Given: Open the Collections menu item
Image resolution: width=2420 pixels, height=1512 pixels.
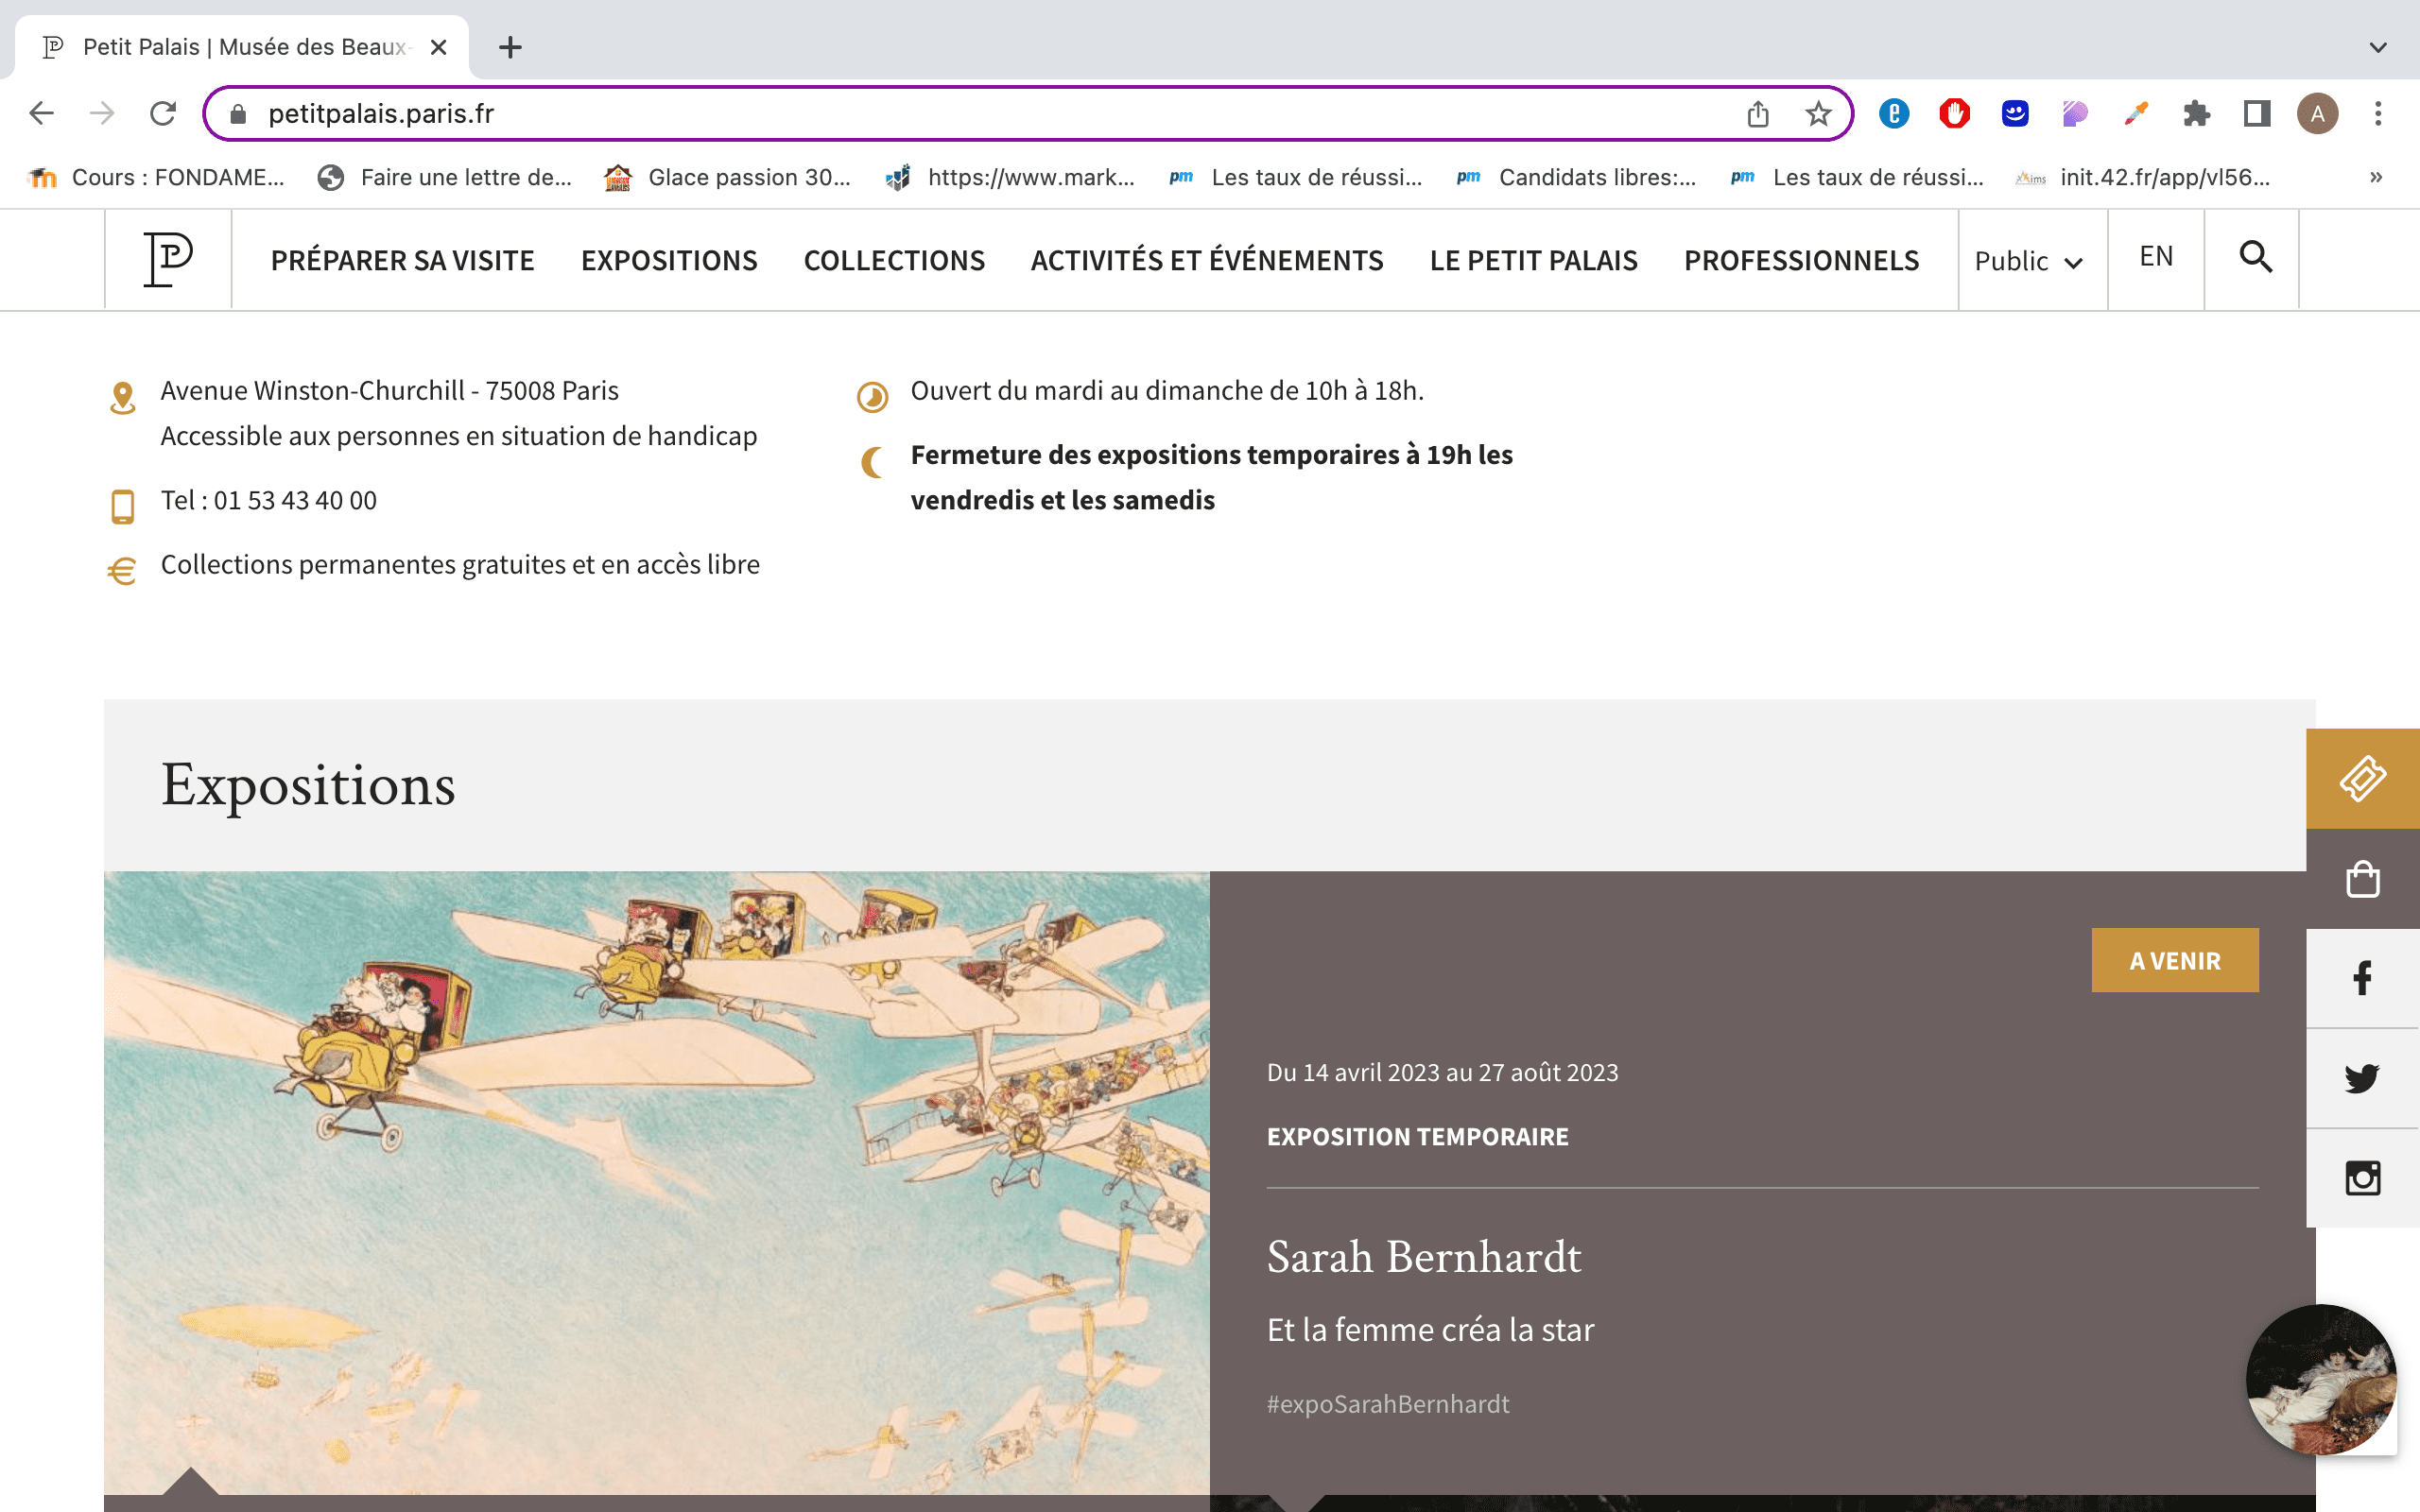Looking at the screenshot, I should pyautogui.click(x=894, y=261).
